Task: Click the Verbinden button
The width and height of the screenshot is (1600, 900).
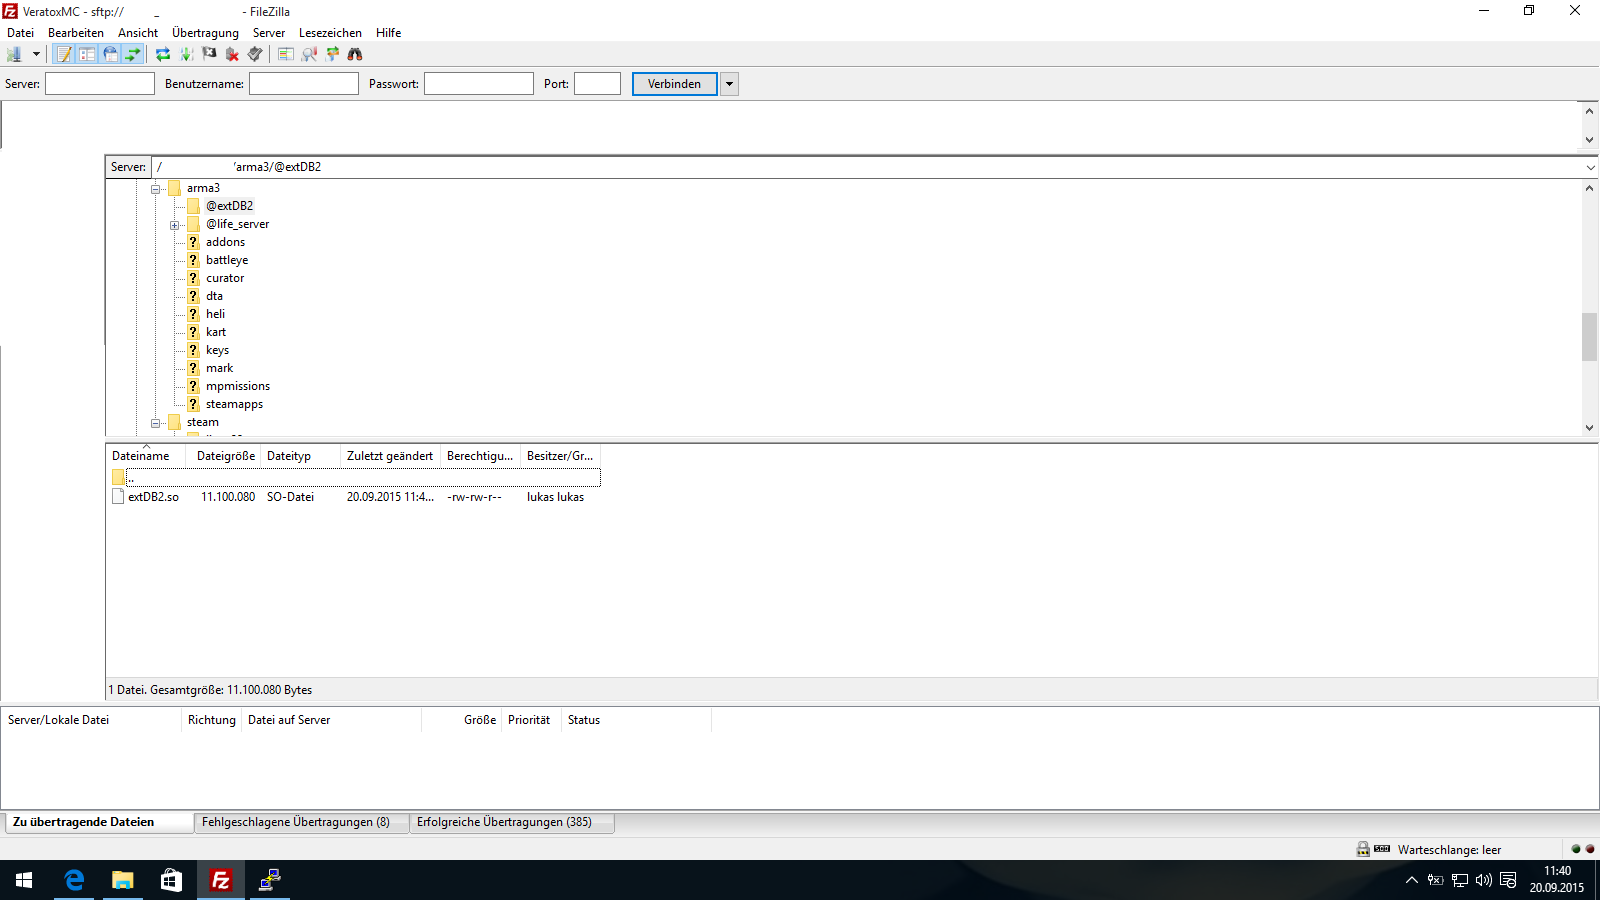Action: (674, 84)
